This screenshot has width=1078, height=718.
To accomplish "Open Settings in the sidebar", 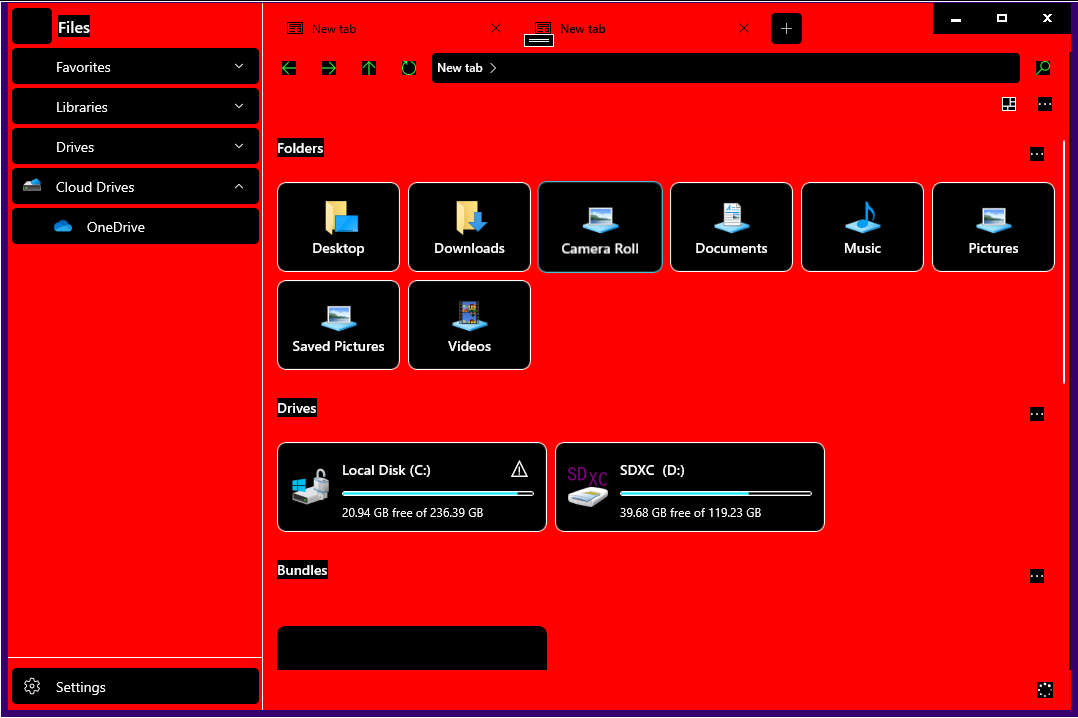I will 135,686.
